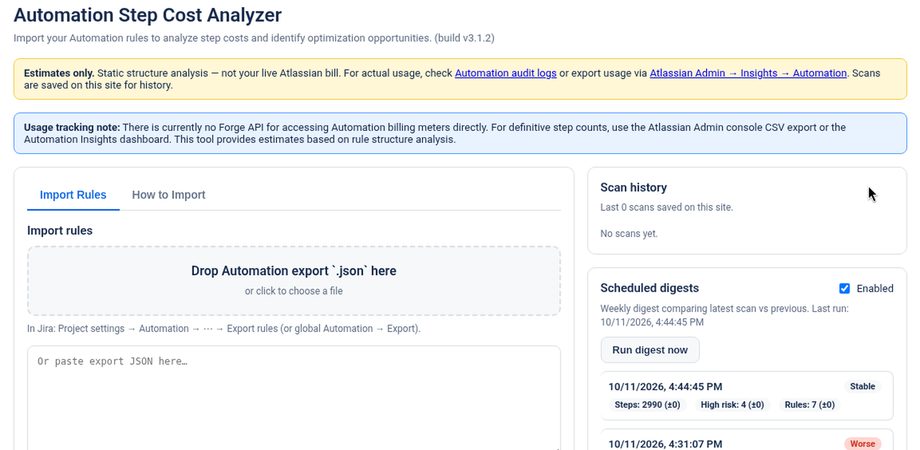The height and width of the screenshot is (450, 920).
Task: Click the Estimates only bold label
Action: point(59,73)
